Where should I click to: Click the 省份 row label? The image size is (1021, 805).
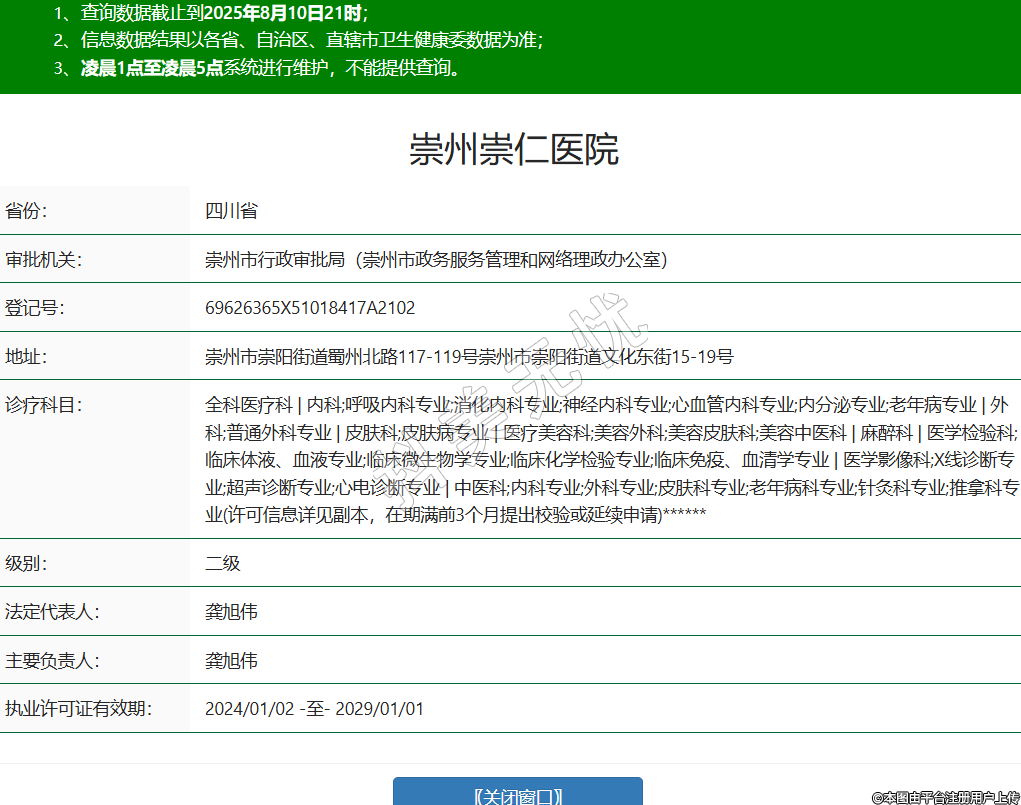[27, 211]
